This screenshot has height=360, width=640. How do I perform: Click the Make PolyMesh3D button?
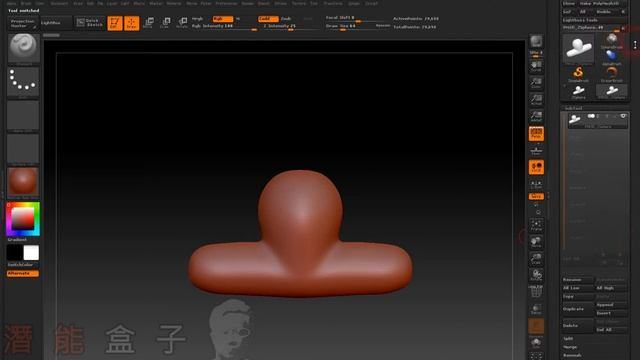[x=604, y=3]
